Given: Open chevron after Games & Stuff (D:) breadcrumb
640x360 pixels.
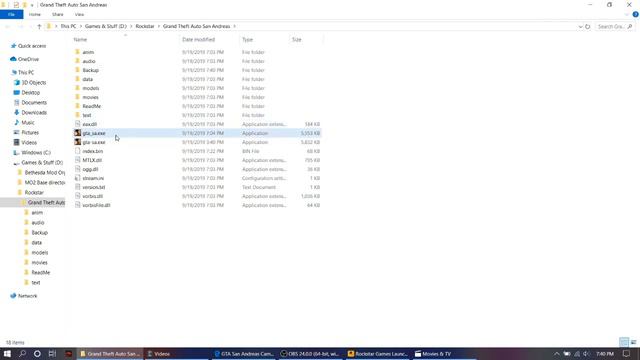Looking at the screenshot, I should point(131,26).
